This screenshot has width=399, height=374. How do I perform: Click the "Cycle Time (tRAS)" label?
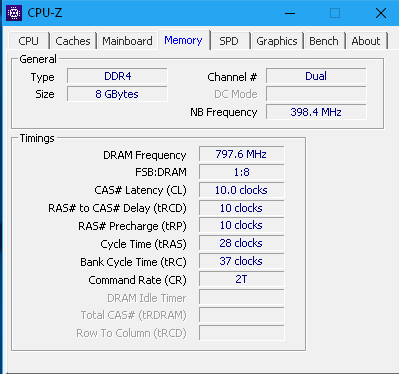click(143, 244)
